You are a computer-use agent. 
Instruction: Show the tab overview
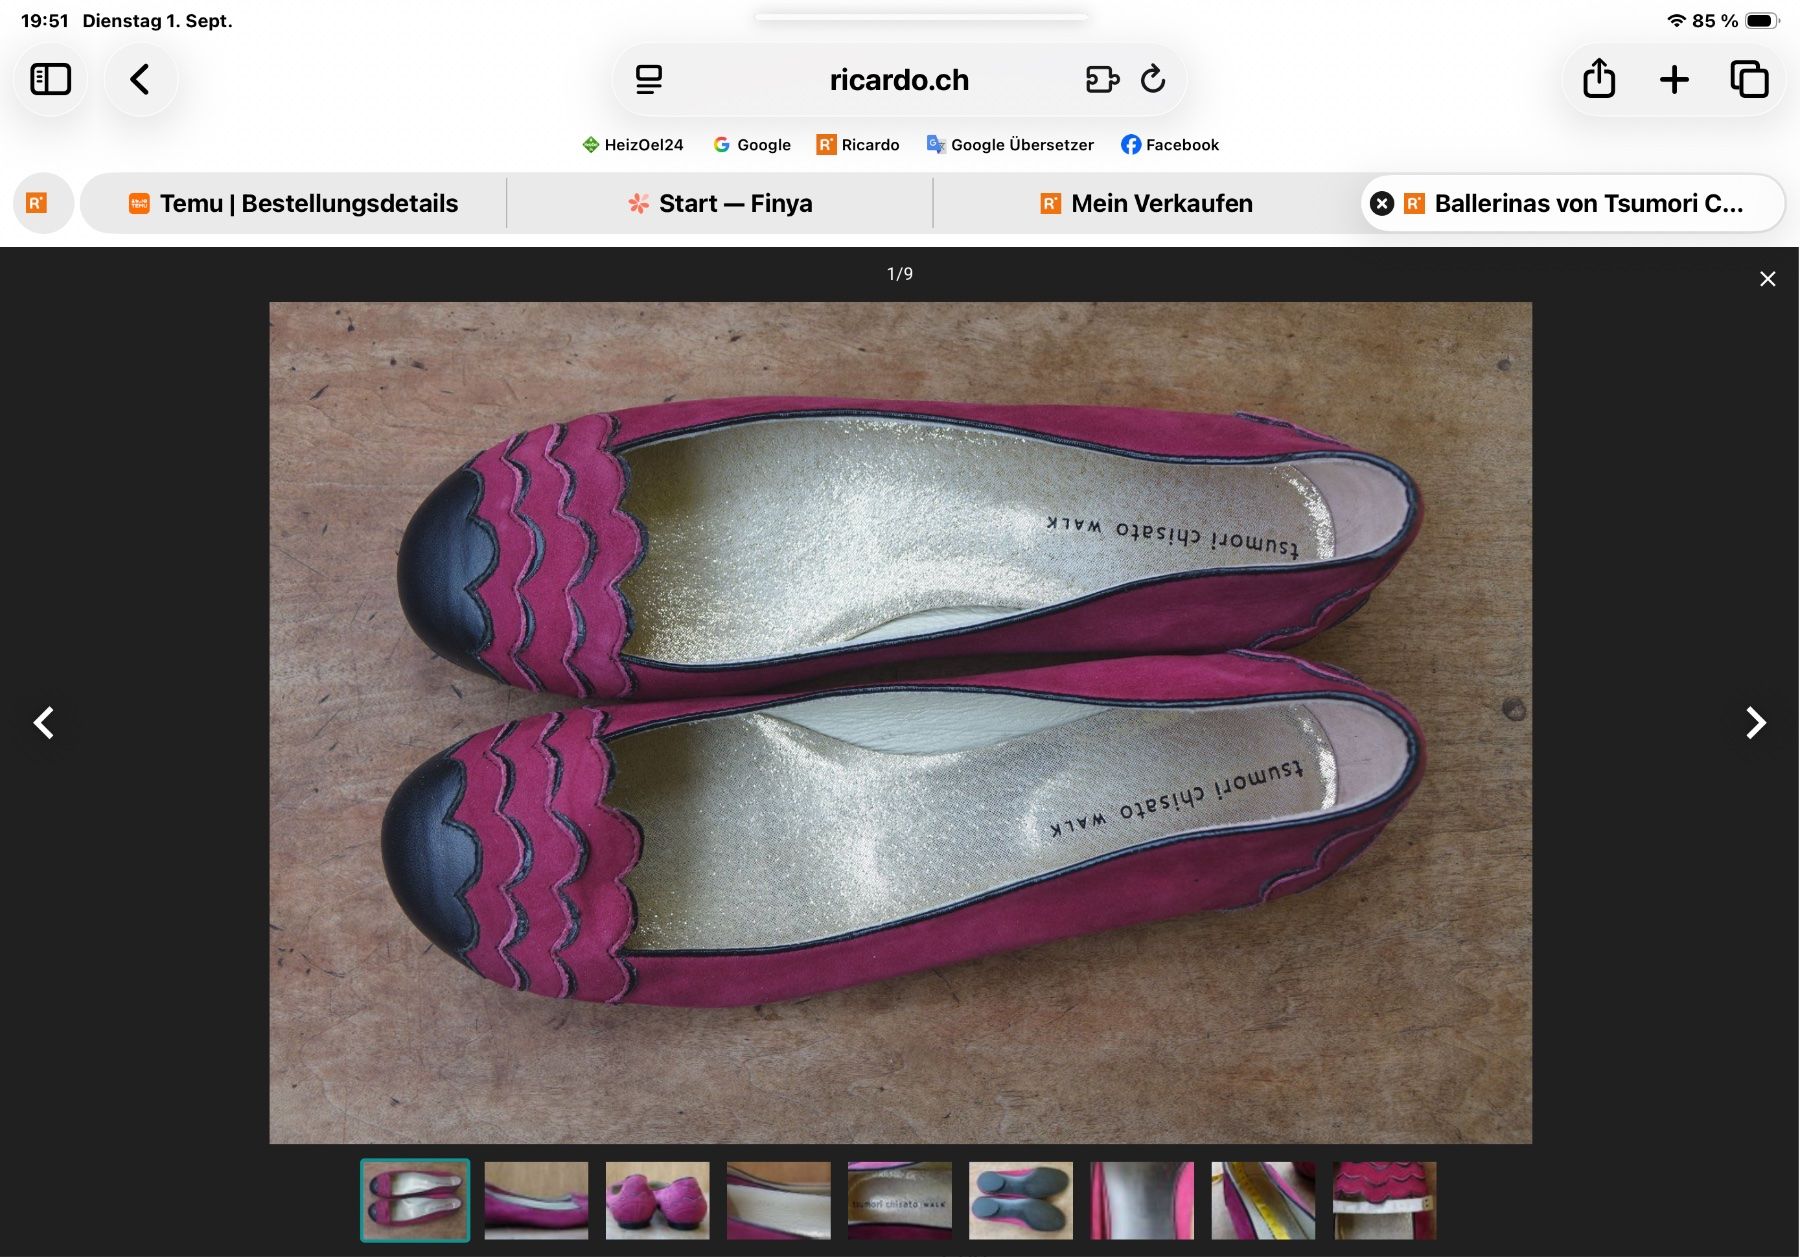pos(1749,80)
